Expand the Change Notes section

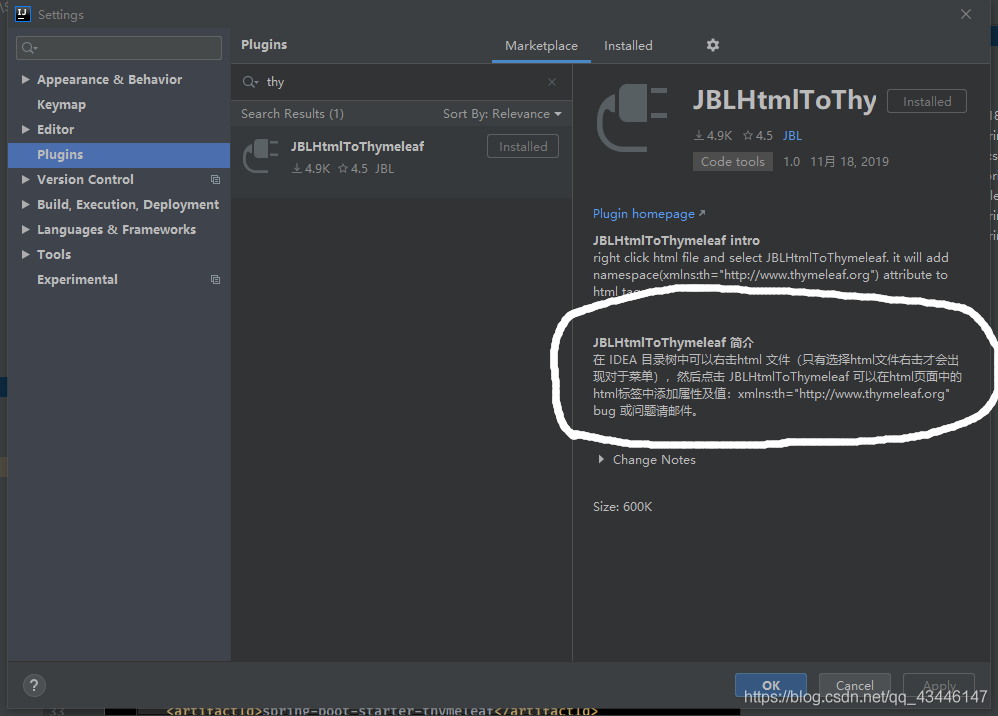tap(601, 459)
